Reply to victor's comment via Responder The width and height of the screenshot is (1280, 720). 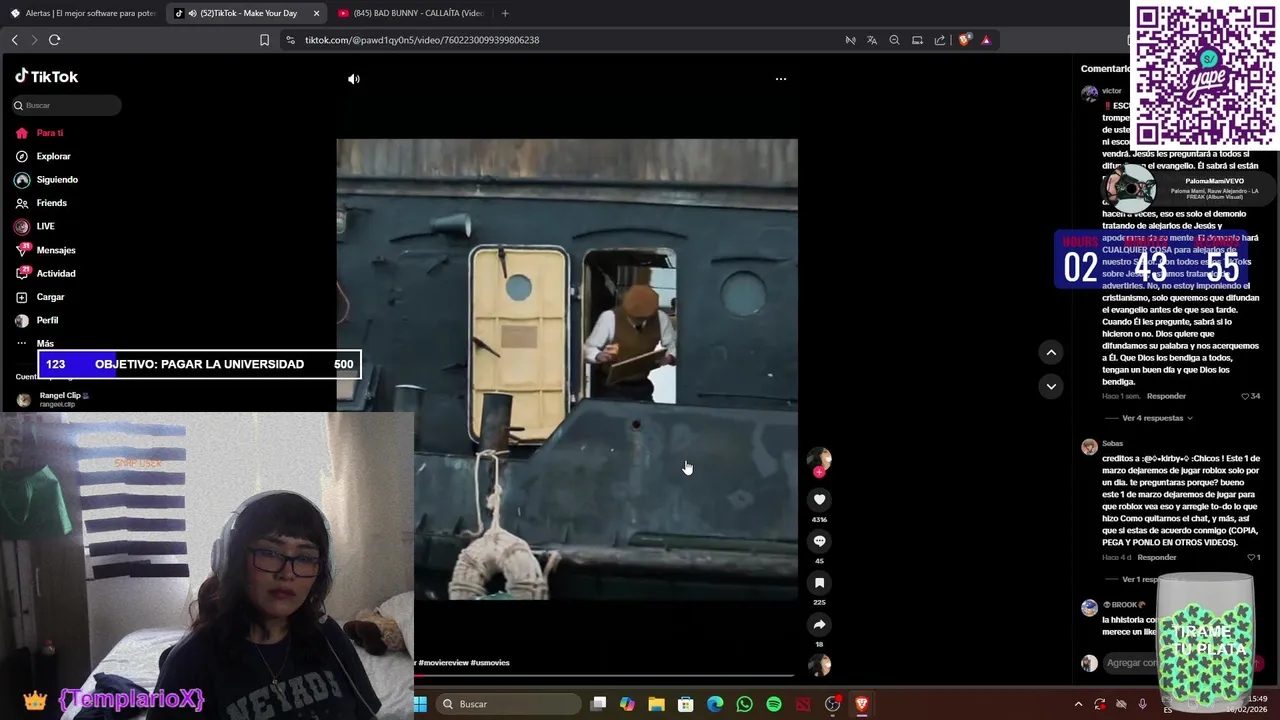pos(1166,396)
